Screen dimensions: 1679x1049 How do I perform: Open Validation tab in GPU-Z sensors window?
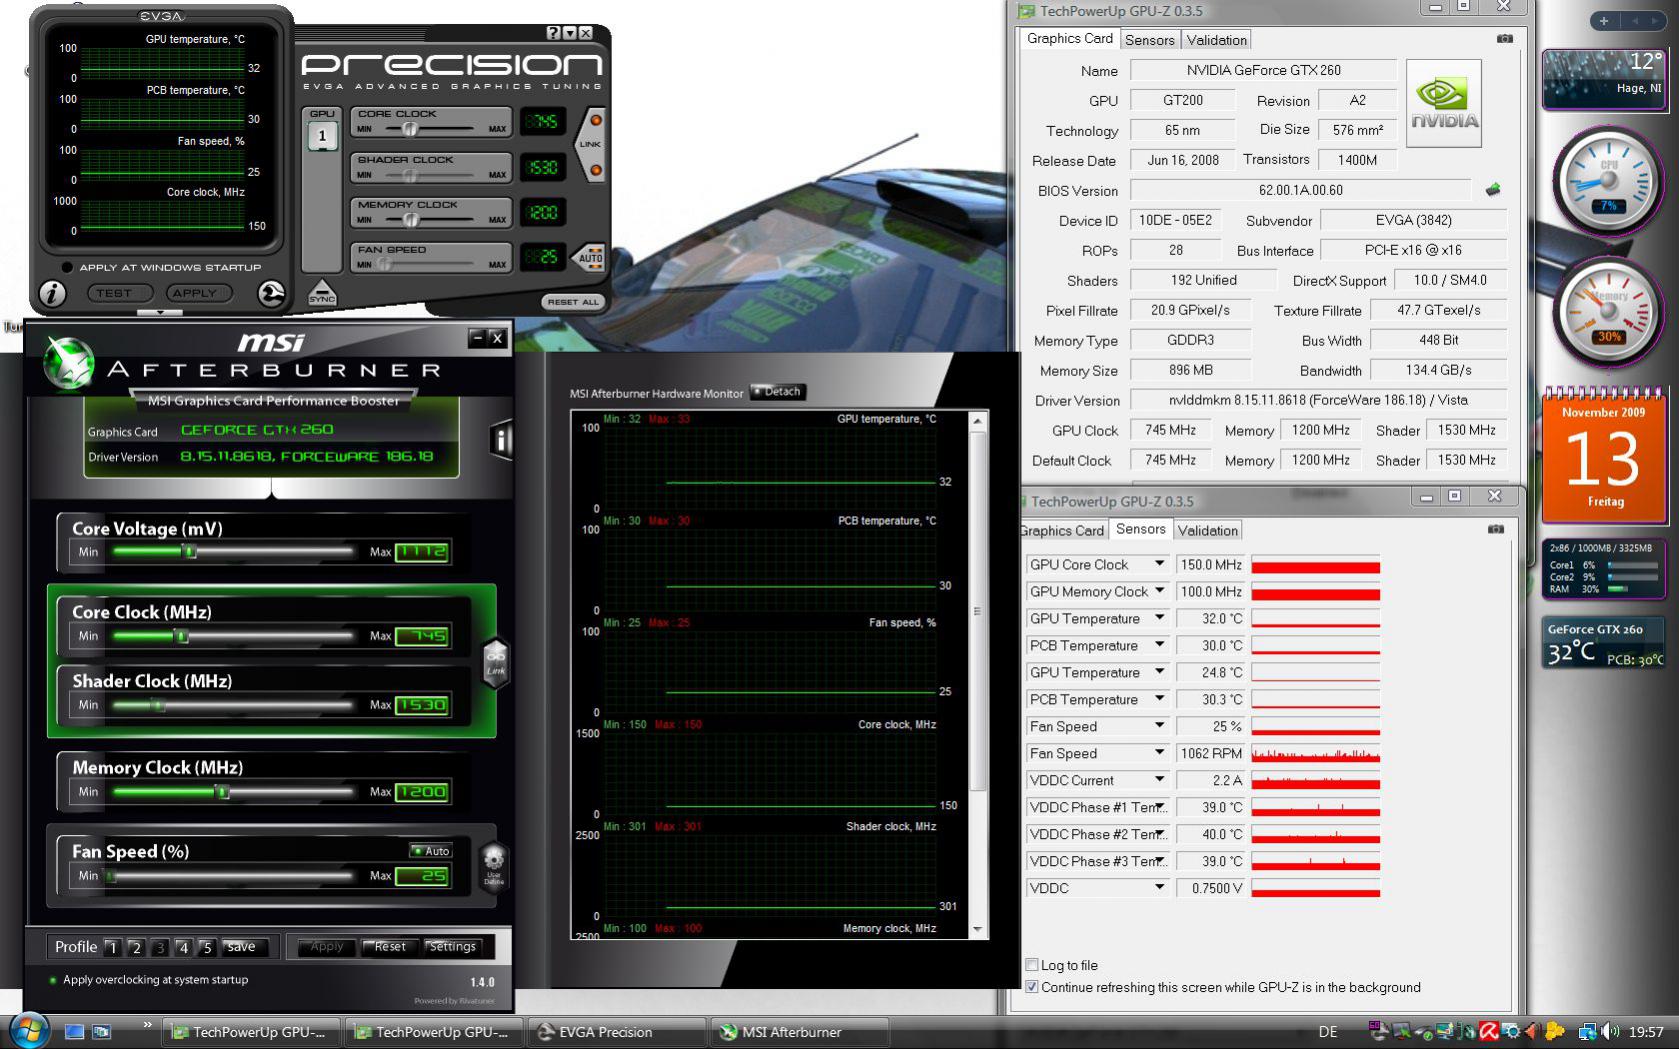click(1207, 530)
